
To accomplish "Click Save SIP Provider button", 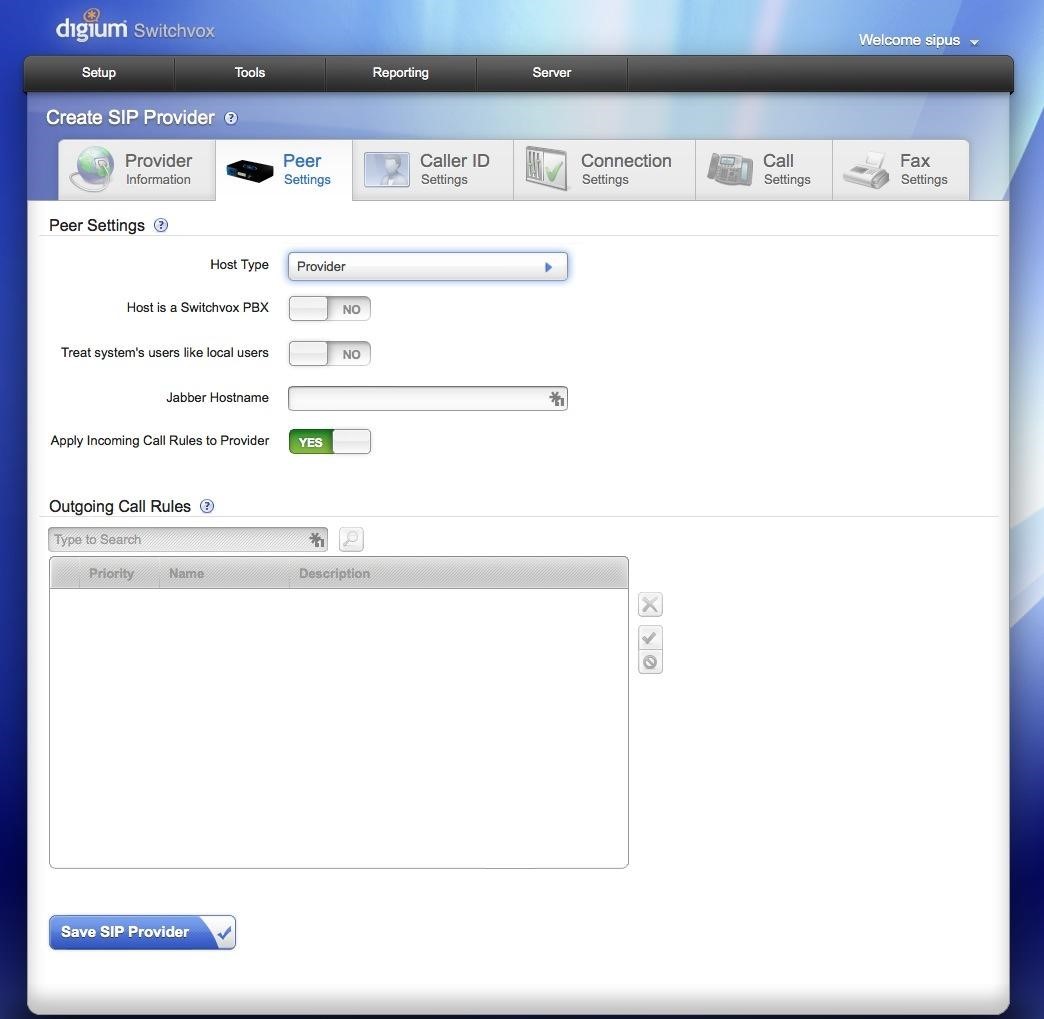I will (142, 932).
